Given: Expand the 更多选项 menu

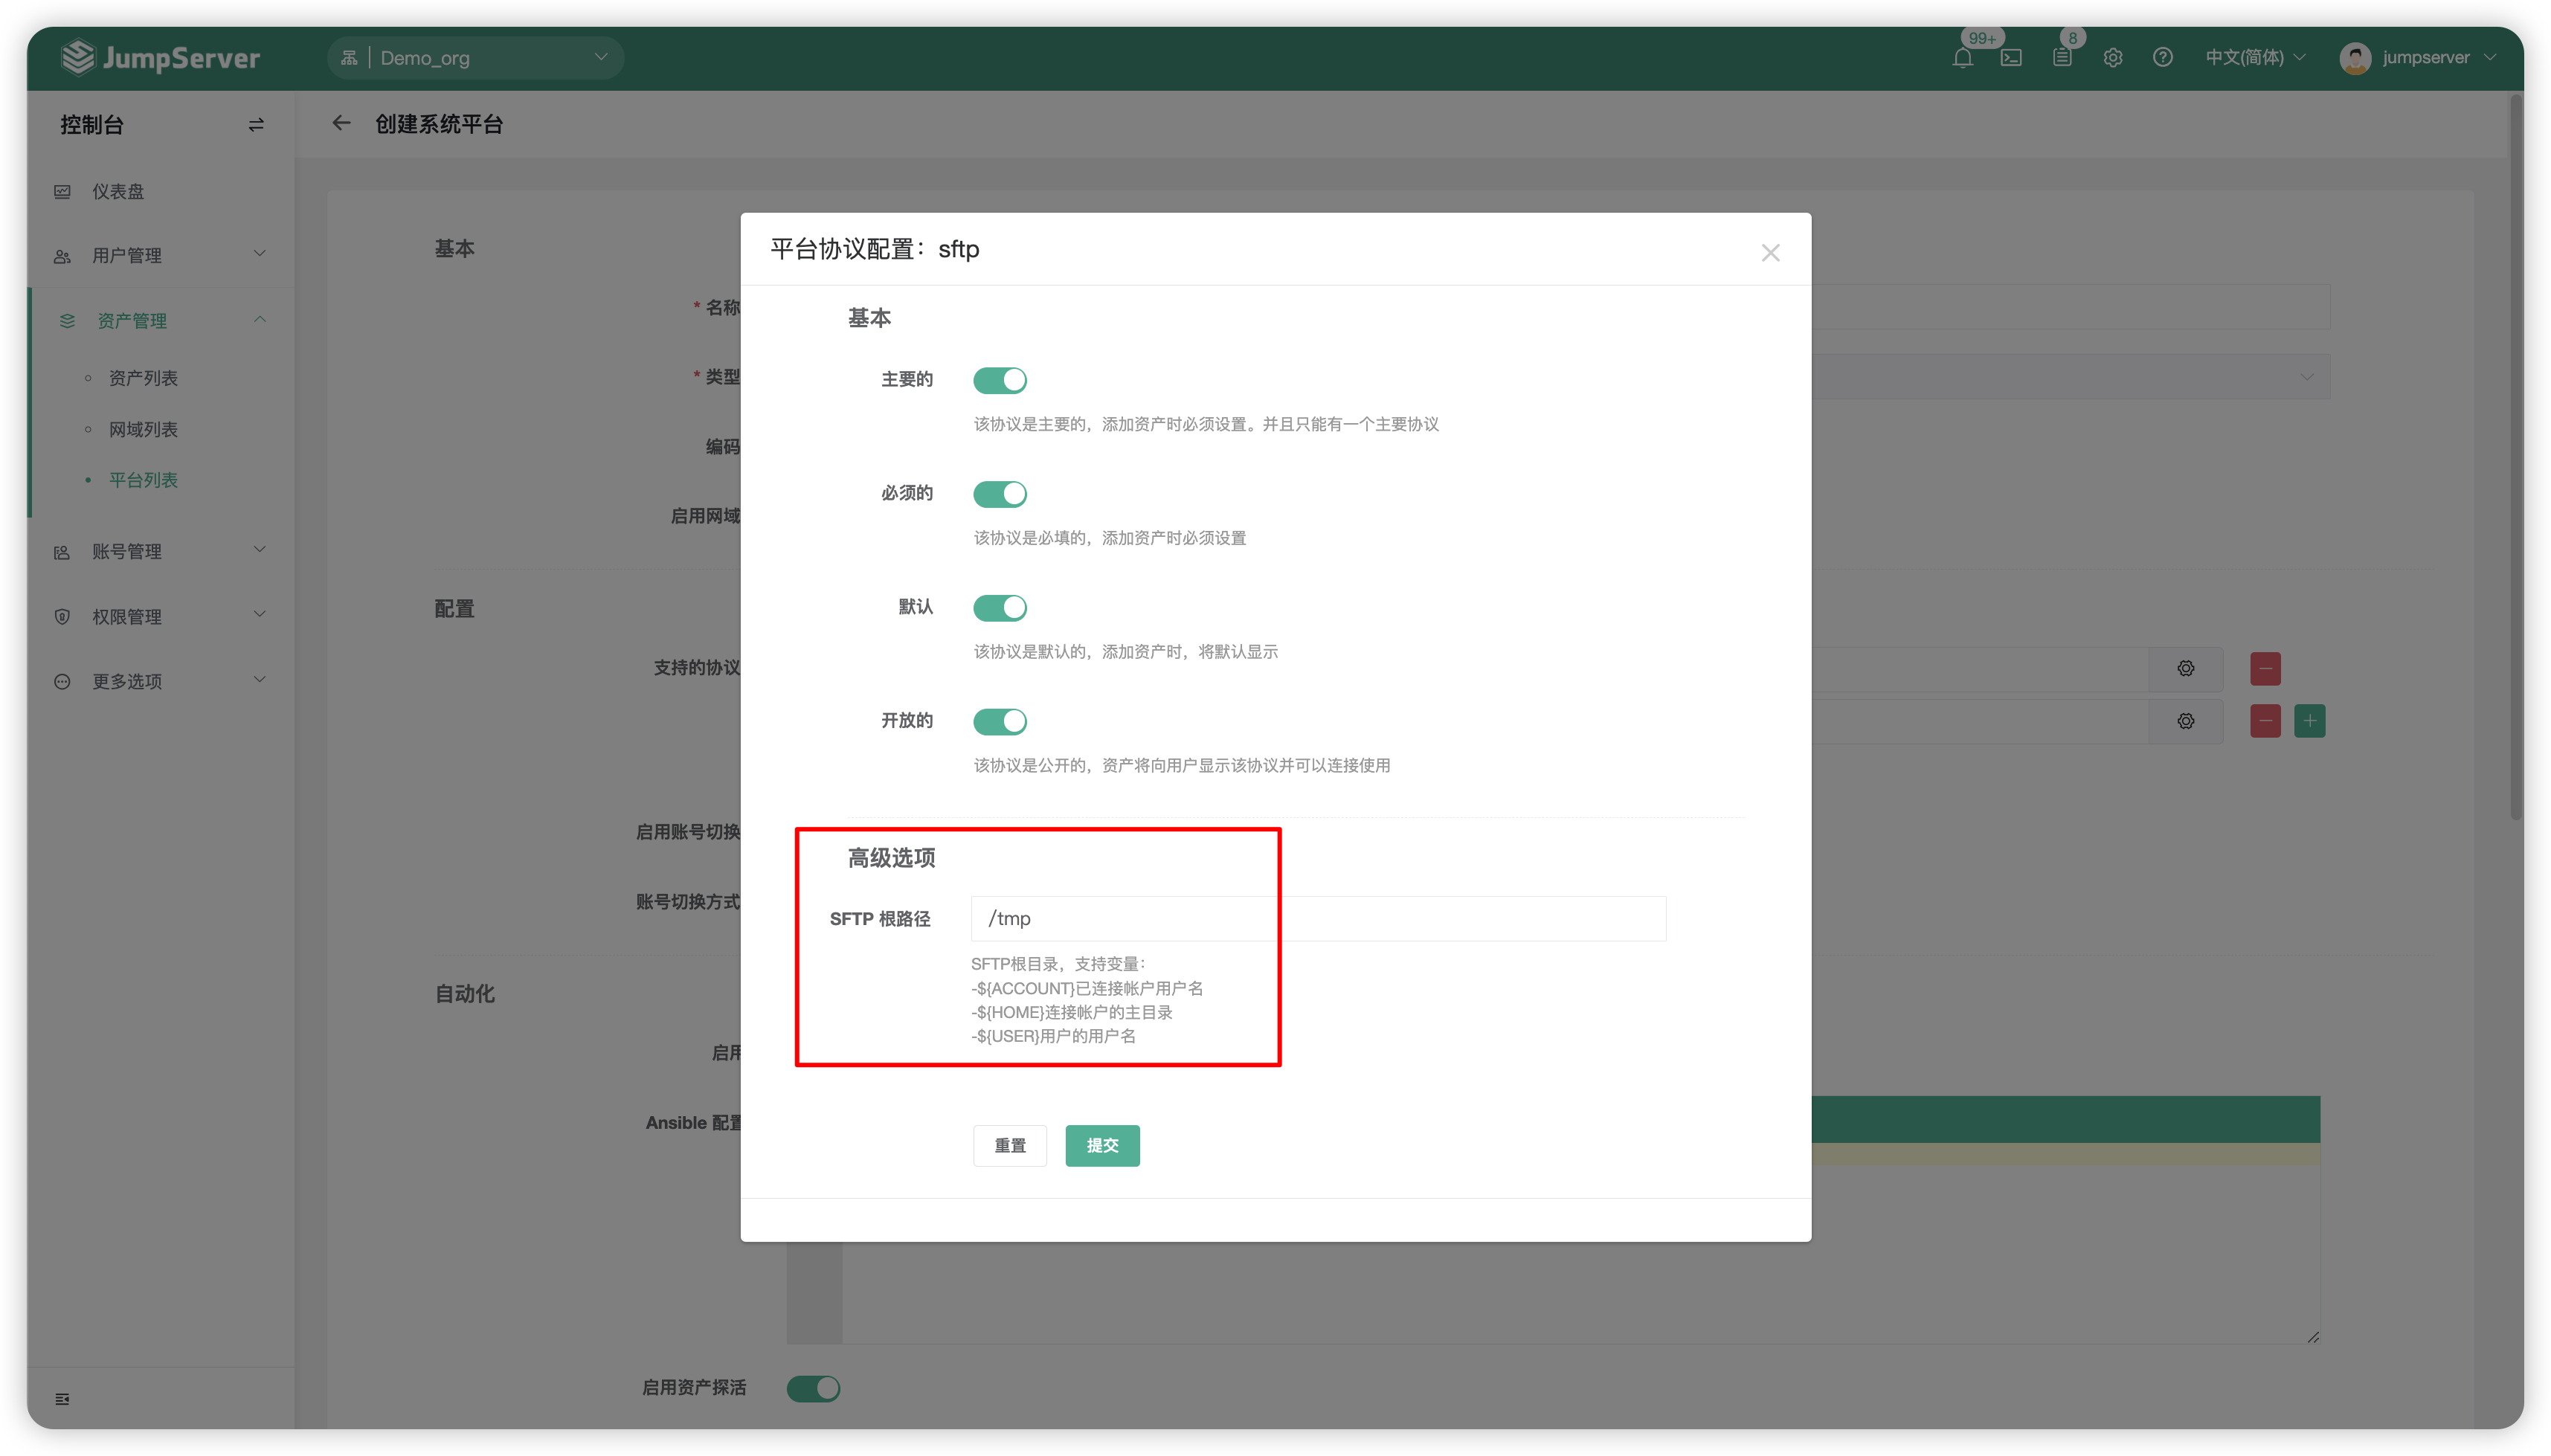Looking at the screenshot, I should (x=161, y=681).
